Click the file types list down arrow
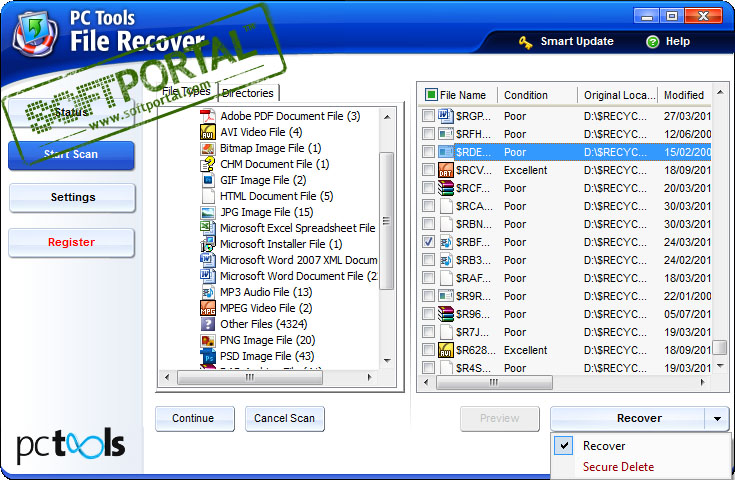The image size is (735, 480). click(x=387, y=360)
